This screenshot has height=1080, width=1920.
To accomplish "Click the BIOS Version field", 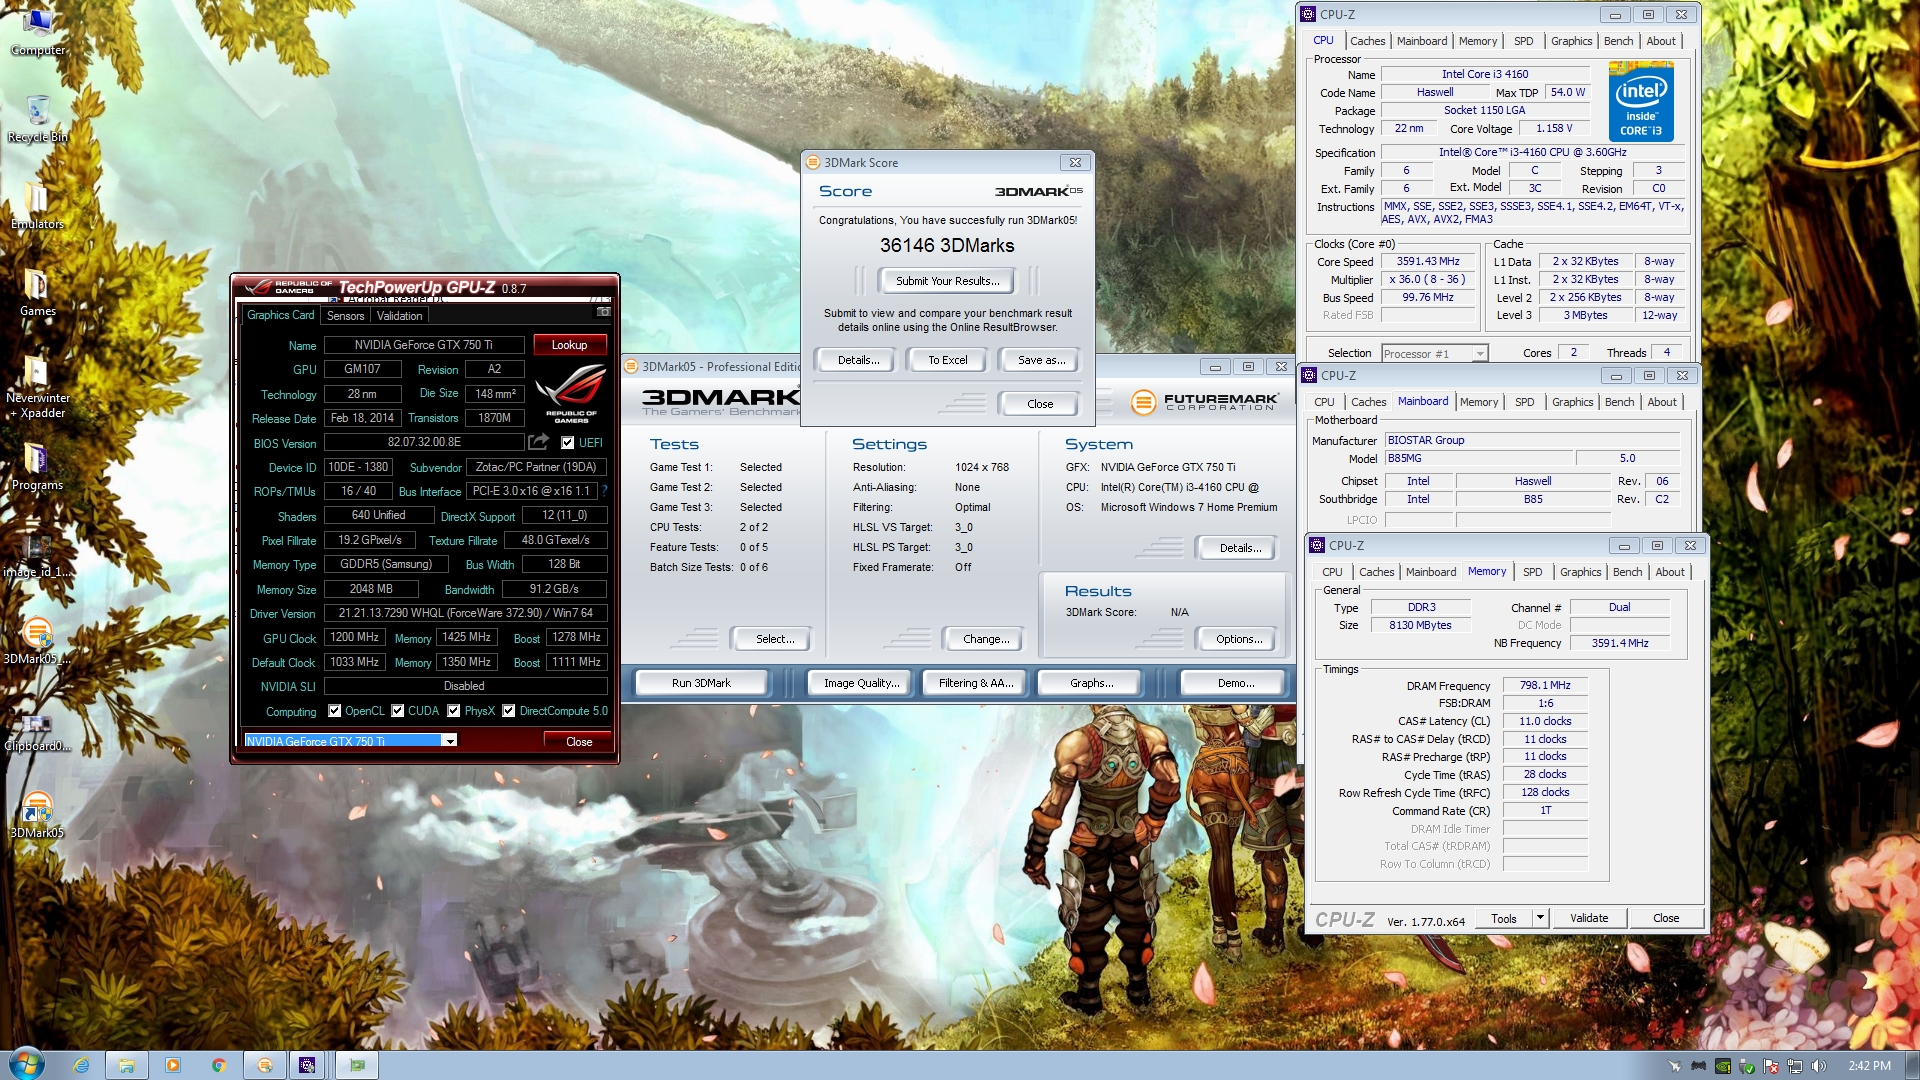I will 423,442.
